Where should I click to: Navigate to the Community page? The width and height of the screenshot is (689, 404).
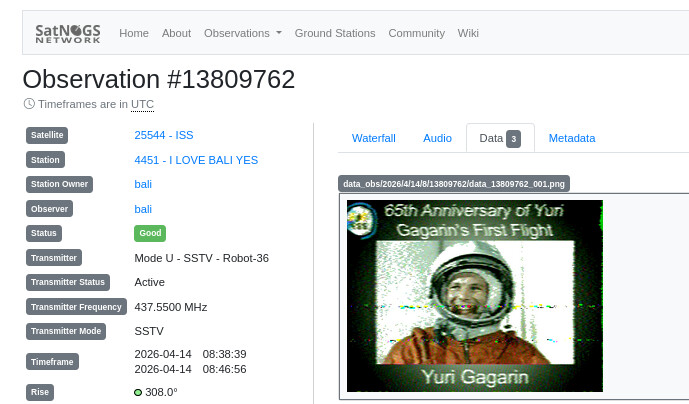pyautogui.click(x=416, y=33)
